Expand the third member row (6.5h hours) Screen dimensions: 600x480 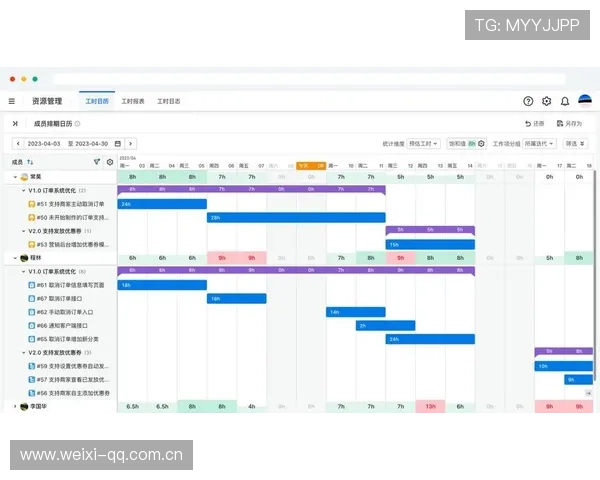pos(15,407)
